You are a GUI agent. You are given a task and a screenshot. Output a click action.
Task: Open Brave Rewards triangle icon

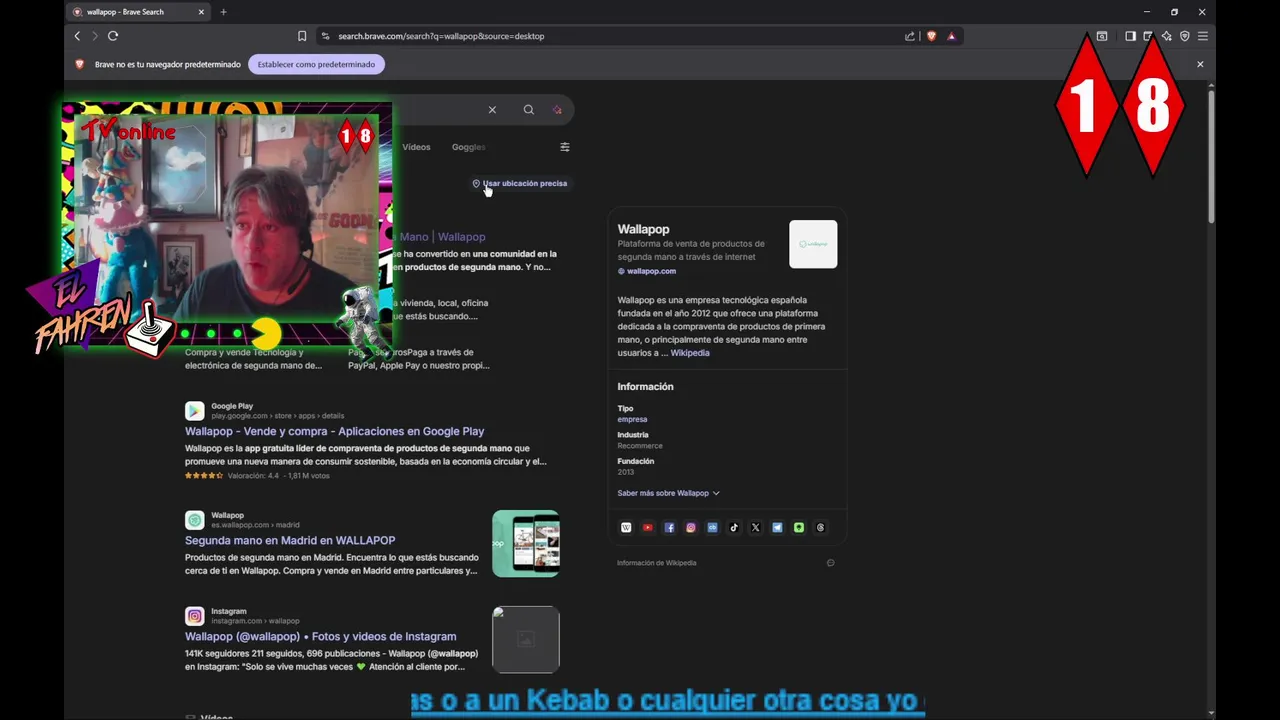[951, 36]
